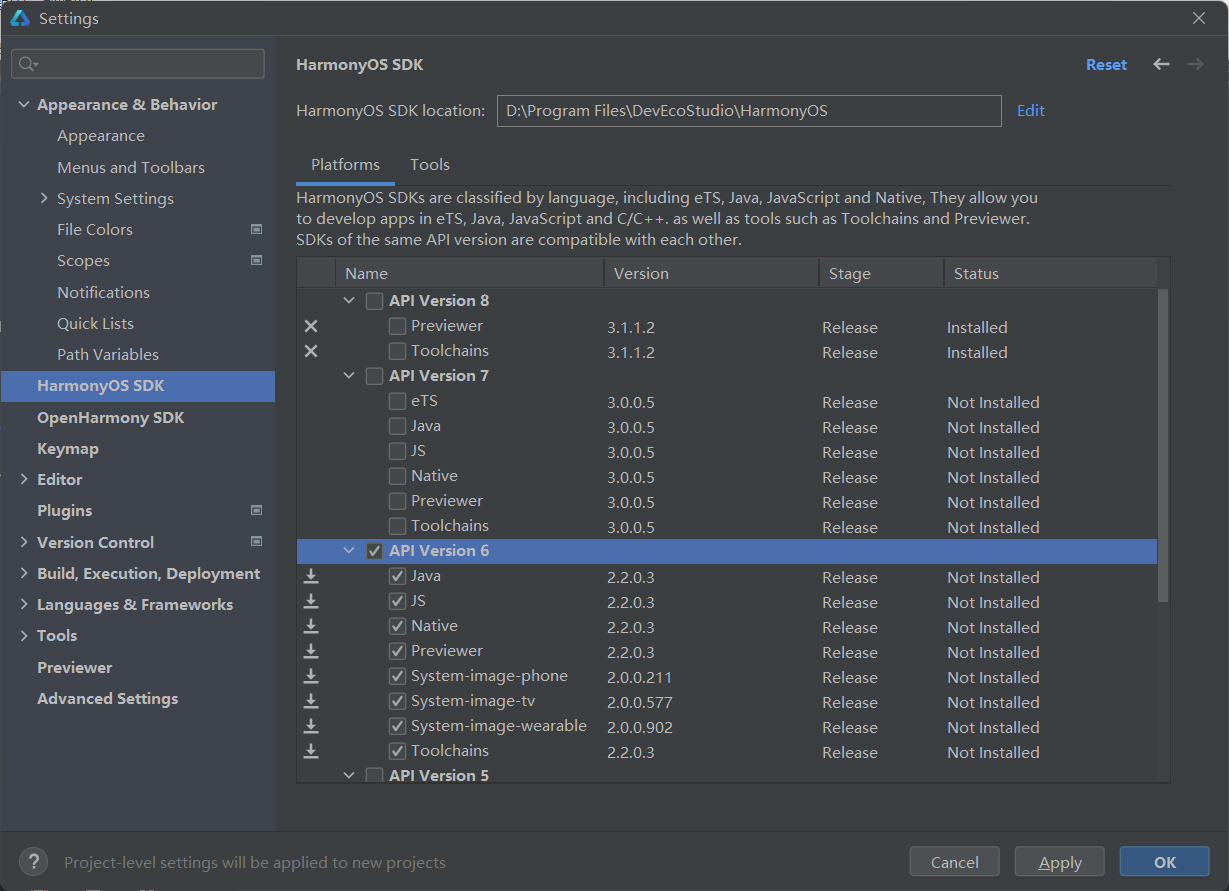Expand the Tools settings section
Image resolution: width=1229 pixels, height=891 pixels.
(x=24, y=636)
